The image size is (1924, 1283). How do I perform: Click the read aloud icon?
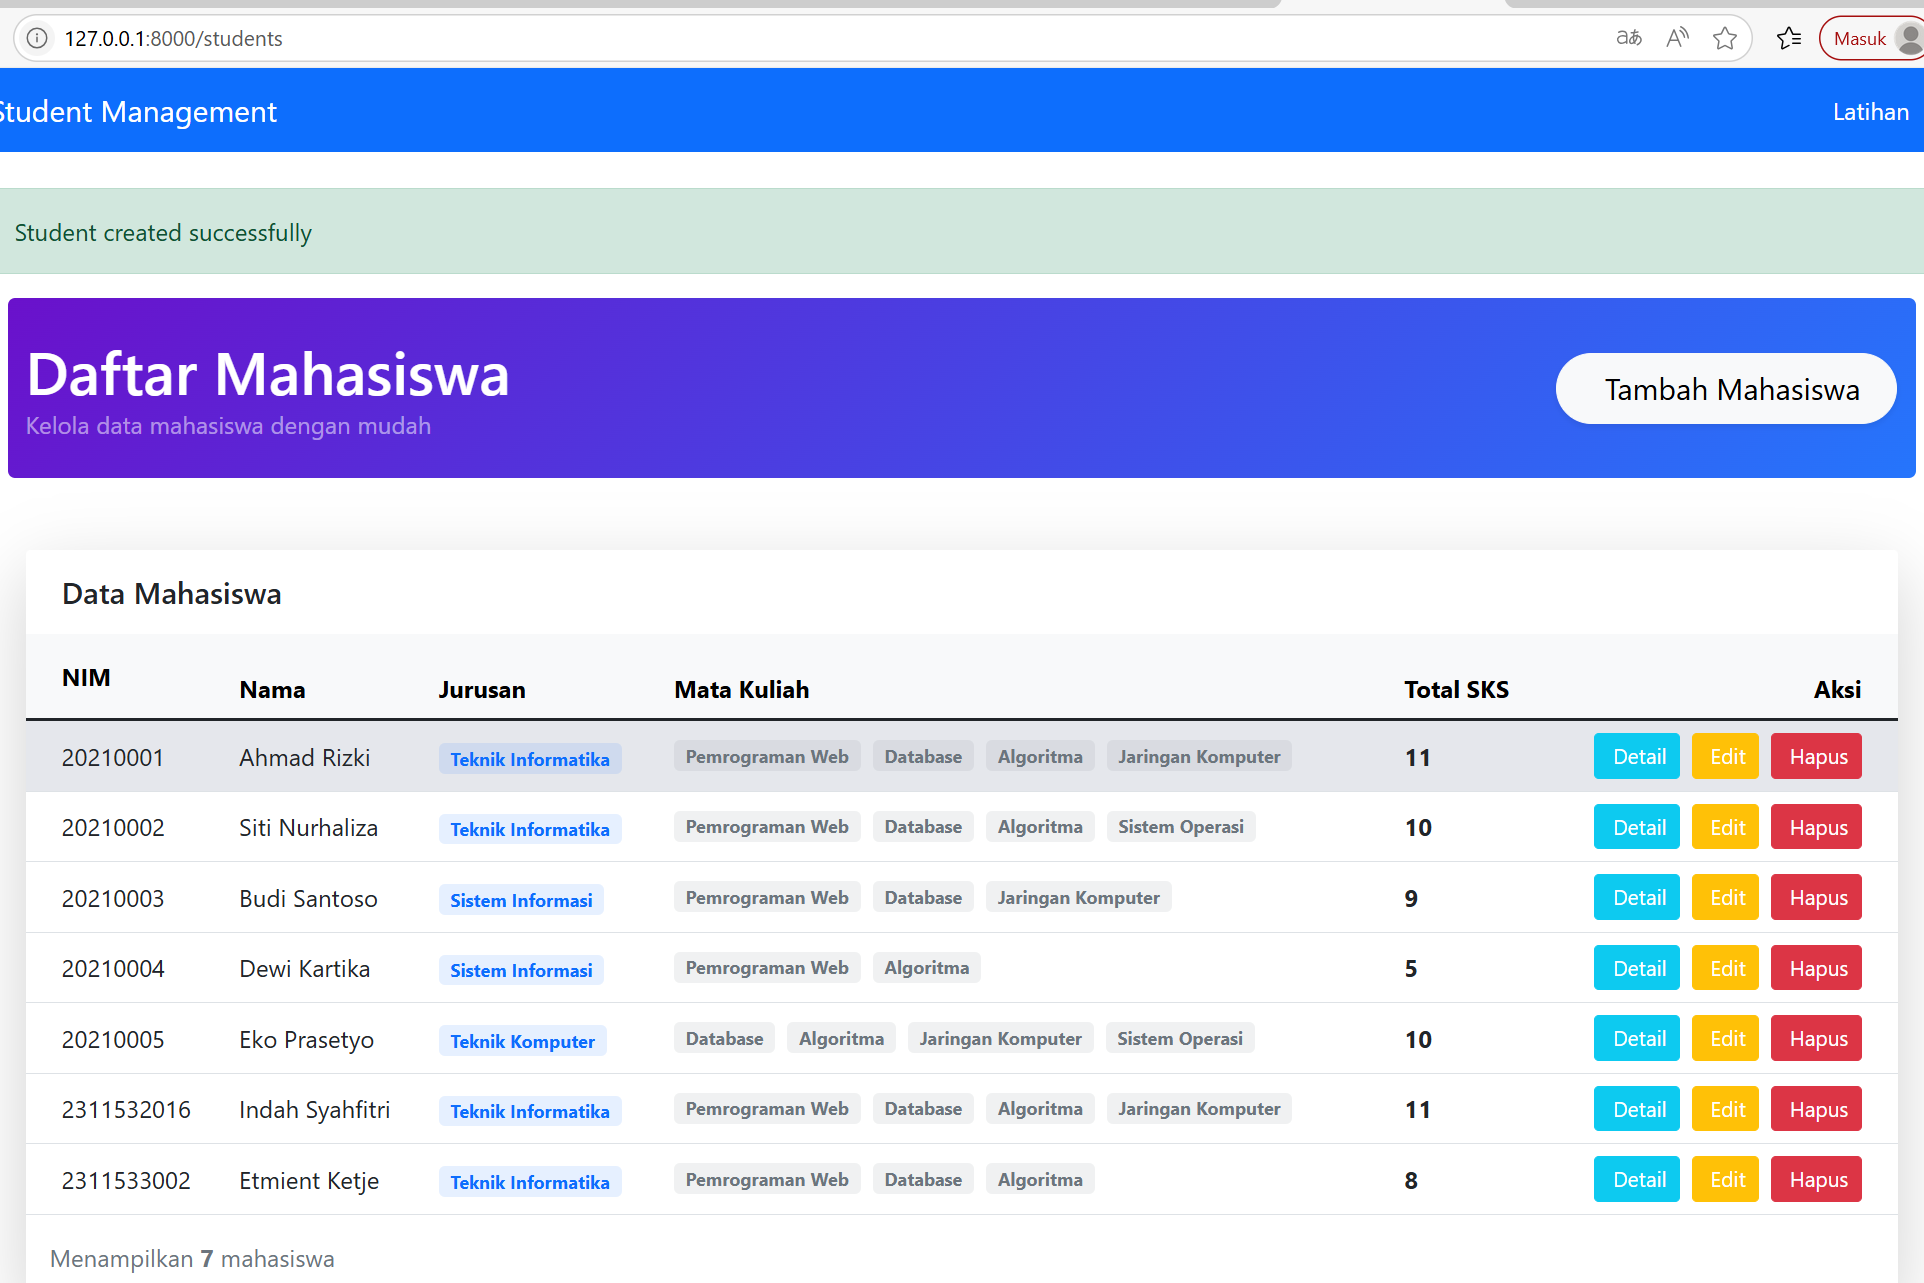pos(1677,38)
